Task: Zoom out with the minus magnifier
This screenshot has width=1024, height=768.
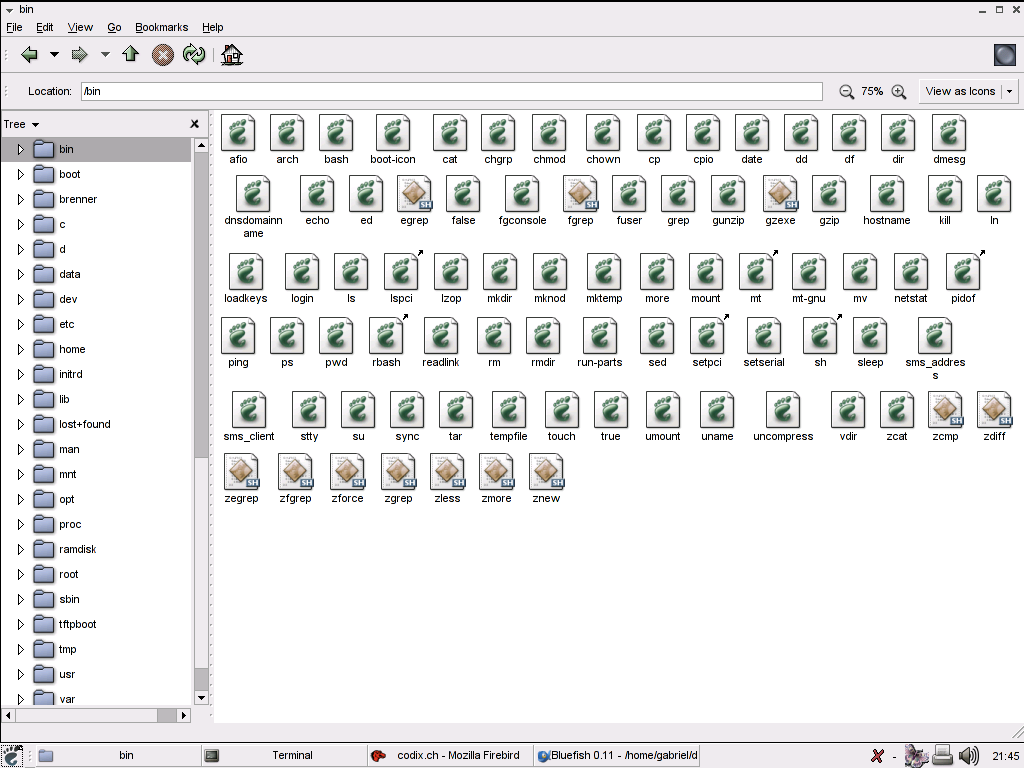Action: [847, 91]
